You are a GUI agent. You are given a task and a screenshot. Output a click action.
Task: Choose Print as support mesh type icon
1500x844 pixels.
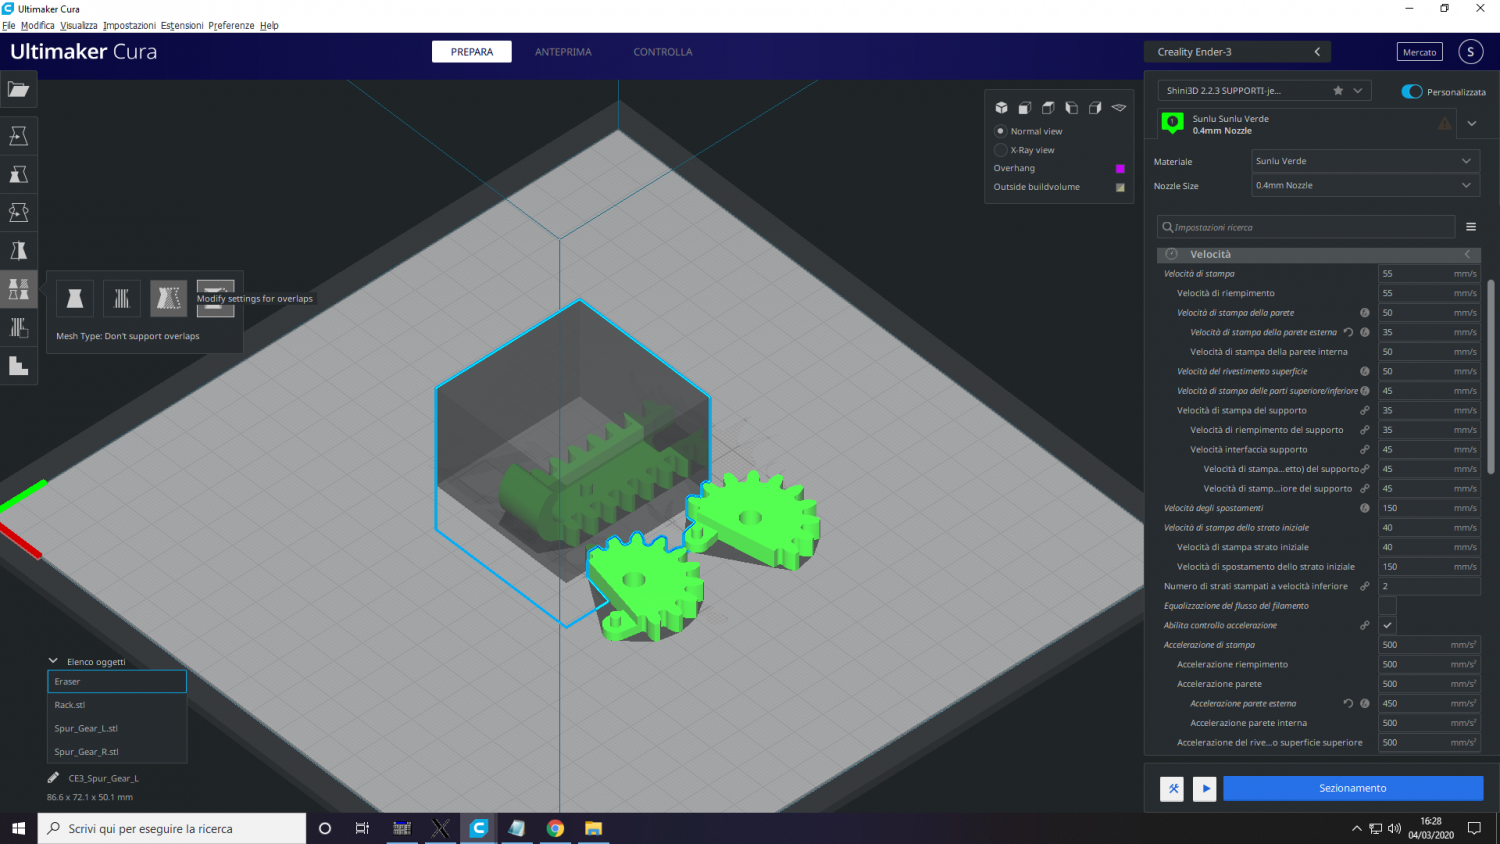(x=122, y=298)
